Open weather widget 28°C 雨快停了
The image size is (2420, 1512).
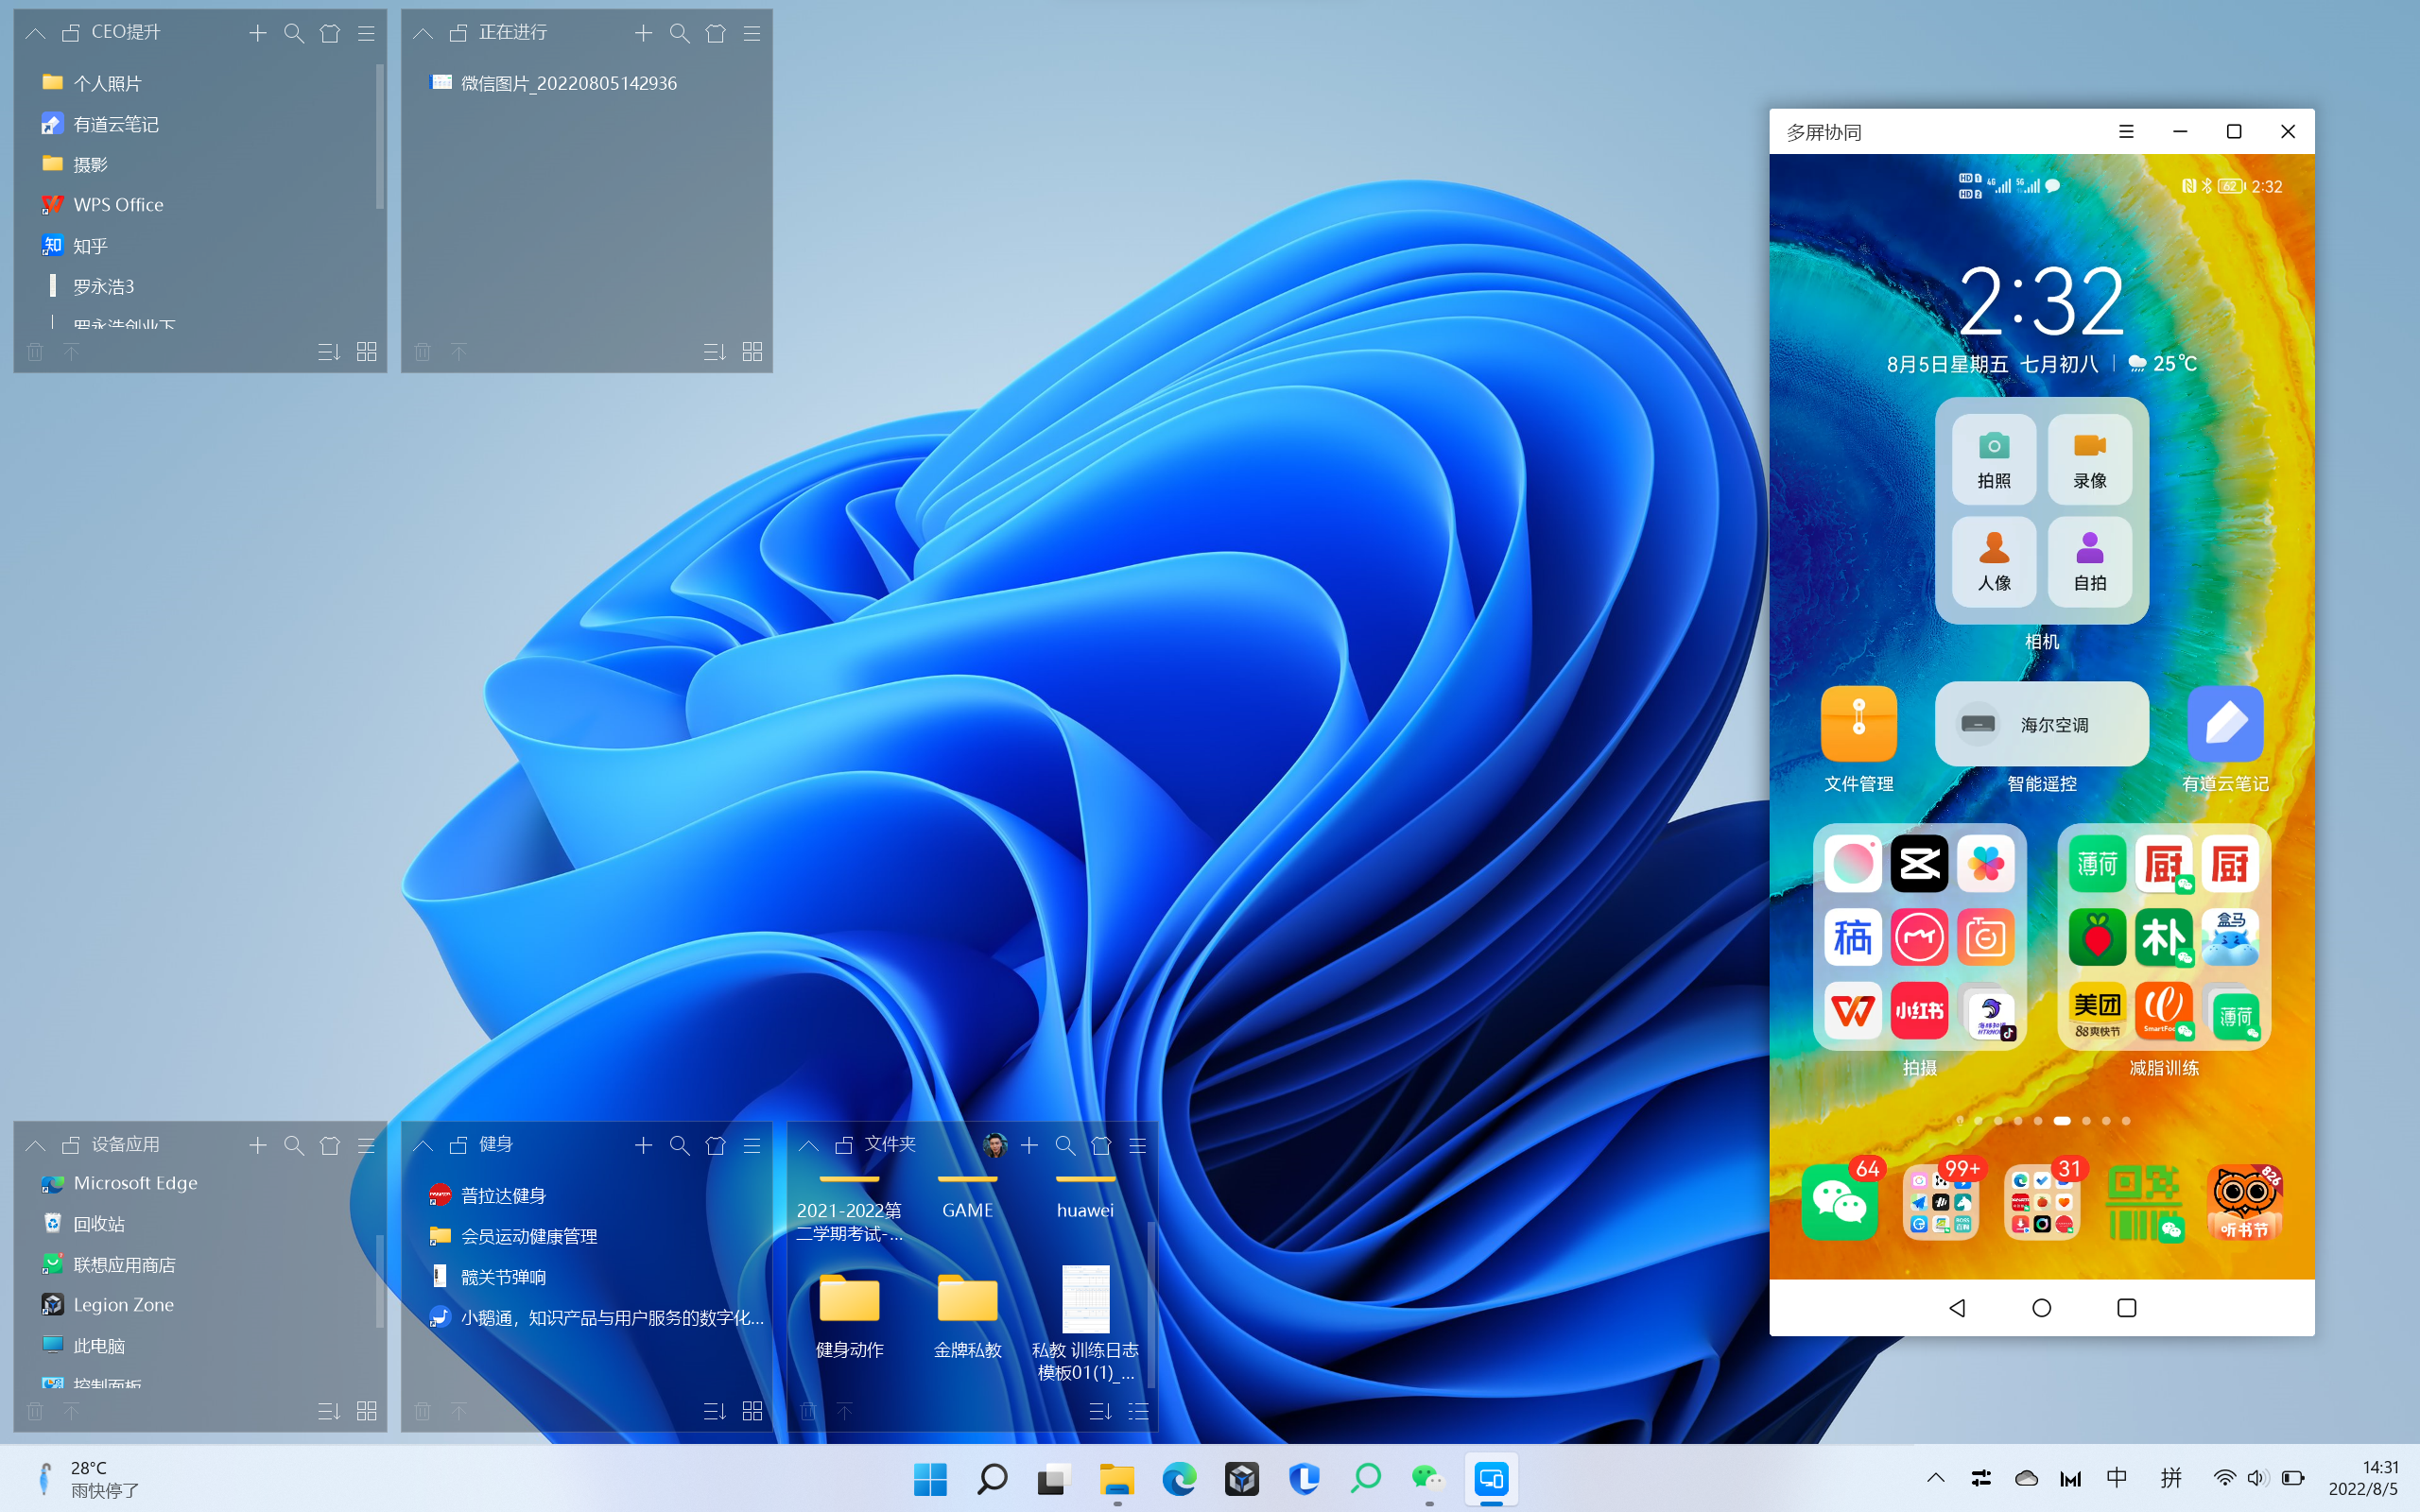click(x=88, y=1479)
